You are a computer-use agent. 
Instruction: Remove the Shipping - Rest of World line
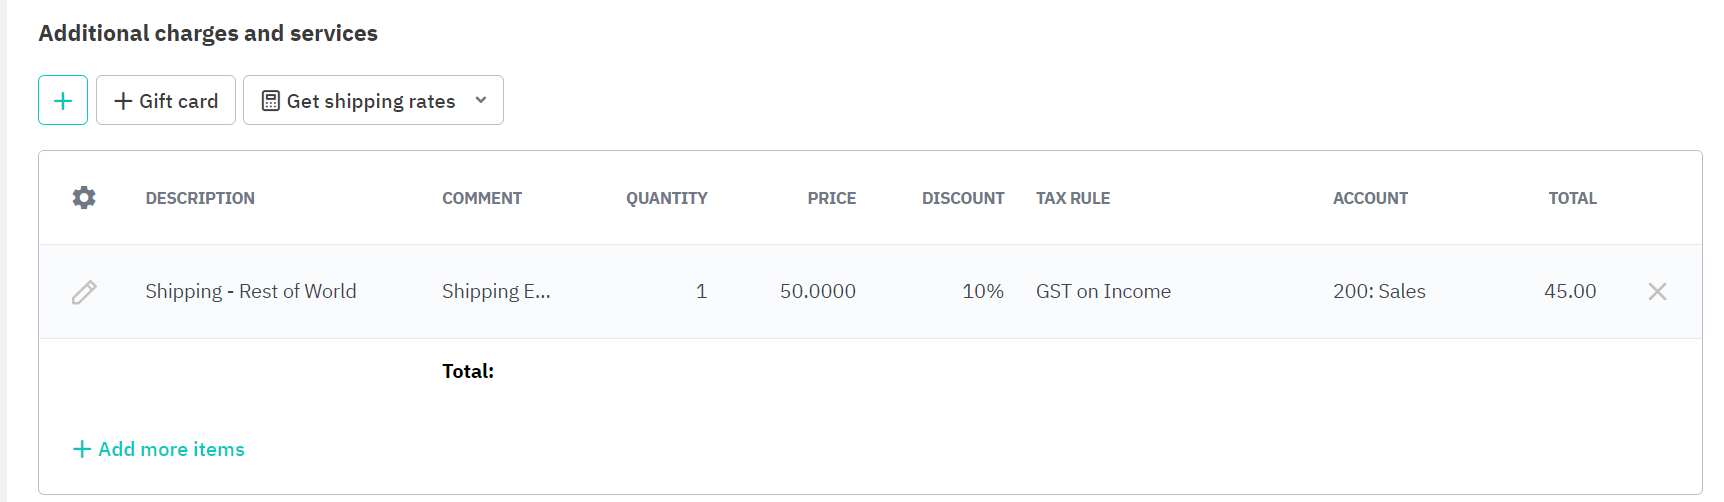tap(1657, 292)
